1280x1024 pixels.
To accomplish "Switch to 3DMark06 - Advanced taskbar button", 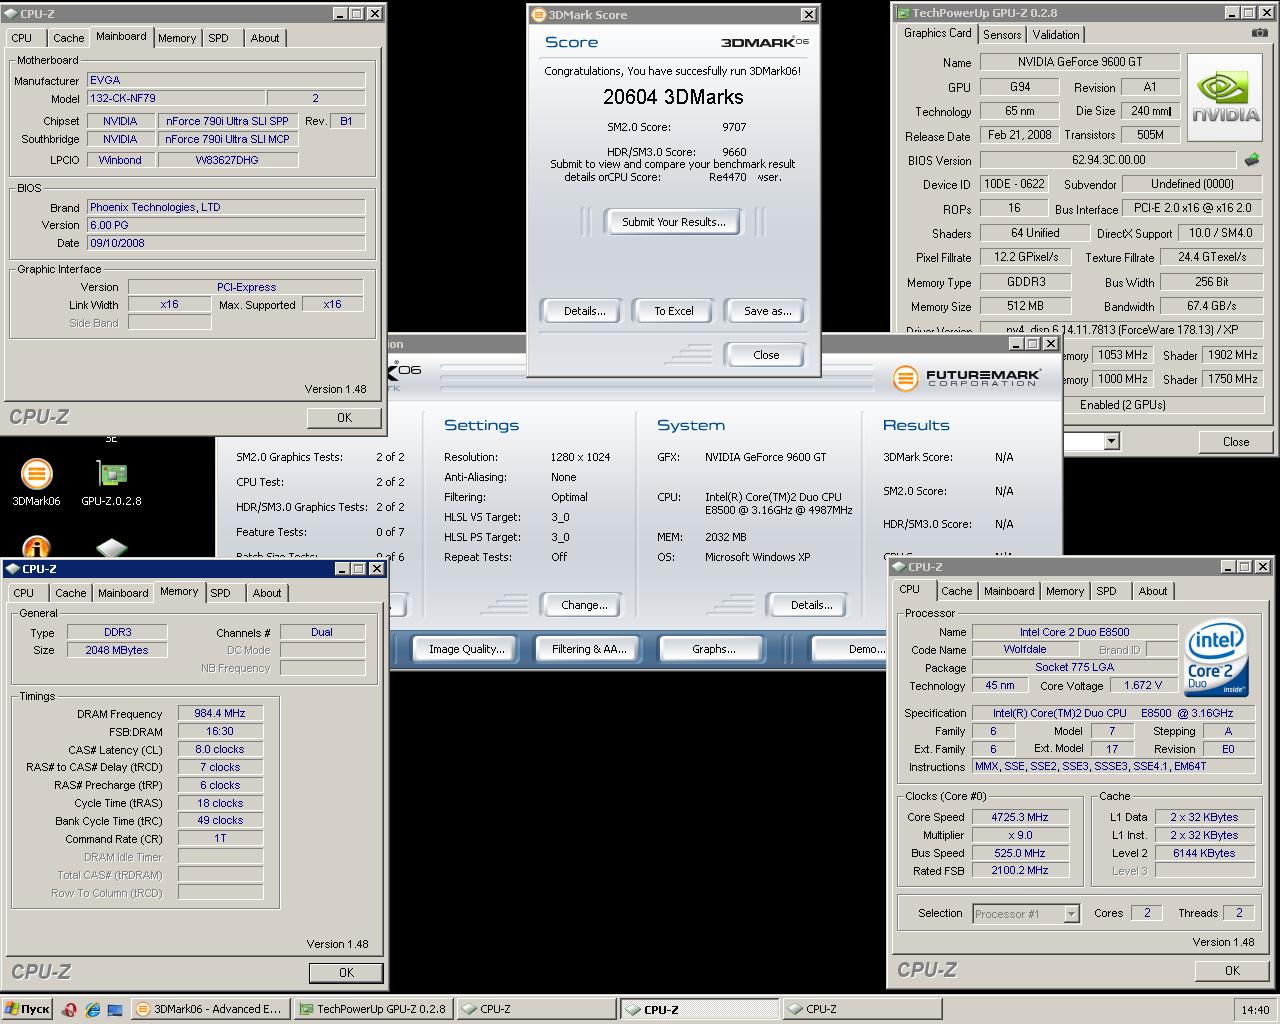I will click(x=211, y=1009).
